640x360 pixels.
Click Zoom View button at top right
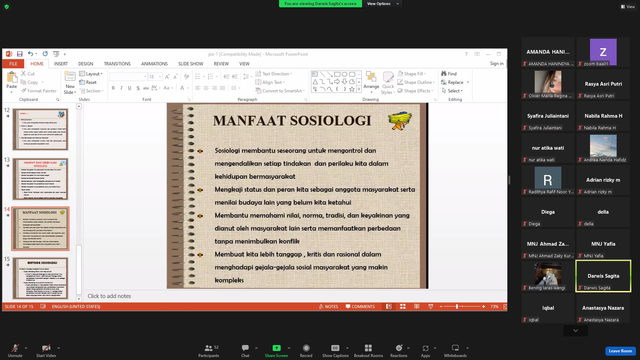tap(628, 7)
